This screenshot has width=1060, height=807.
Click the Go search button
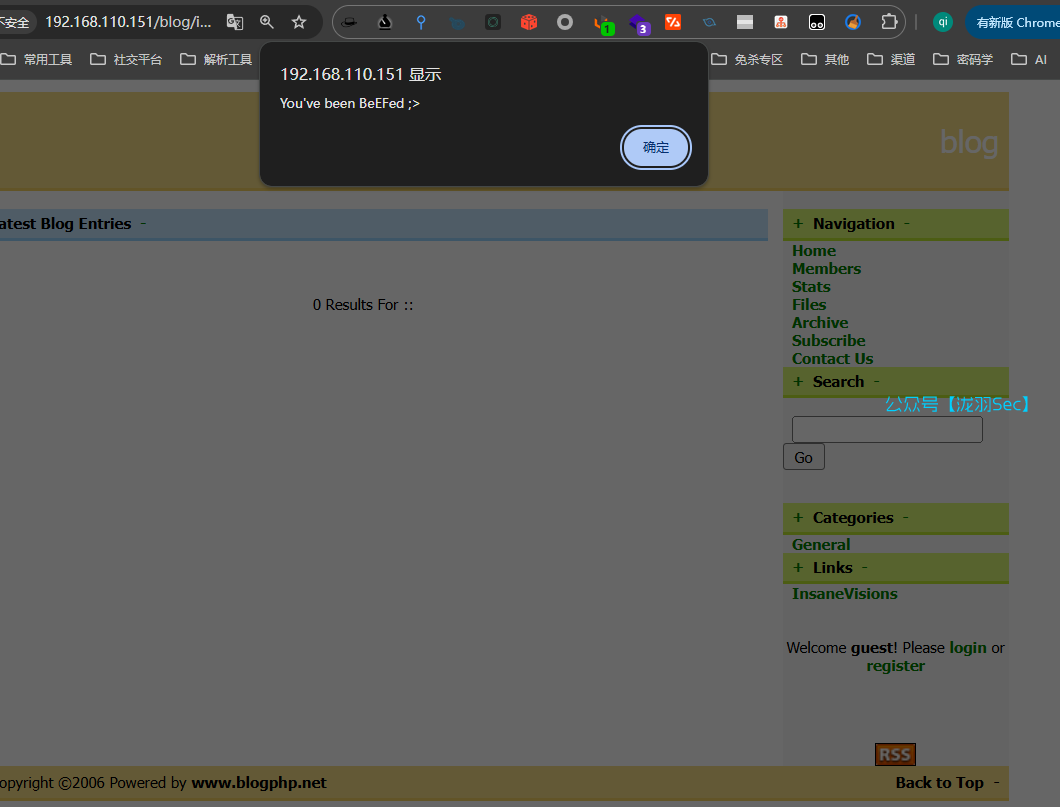pos(803,457)
